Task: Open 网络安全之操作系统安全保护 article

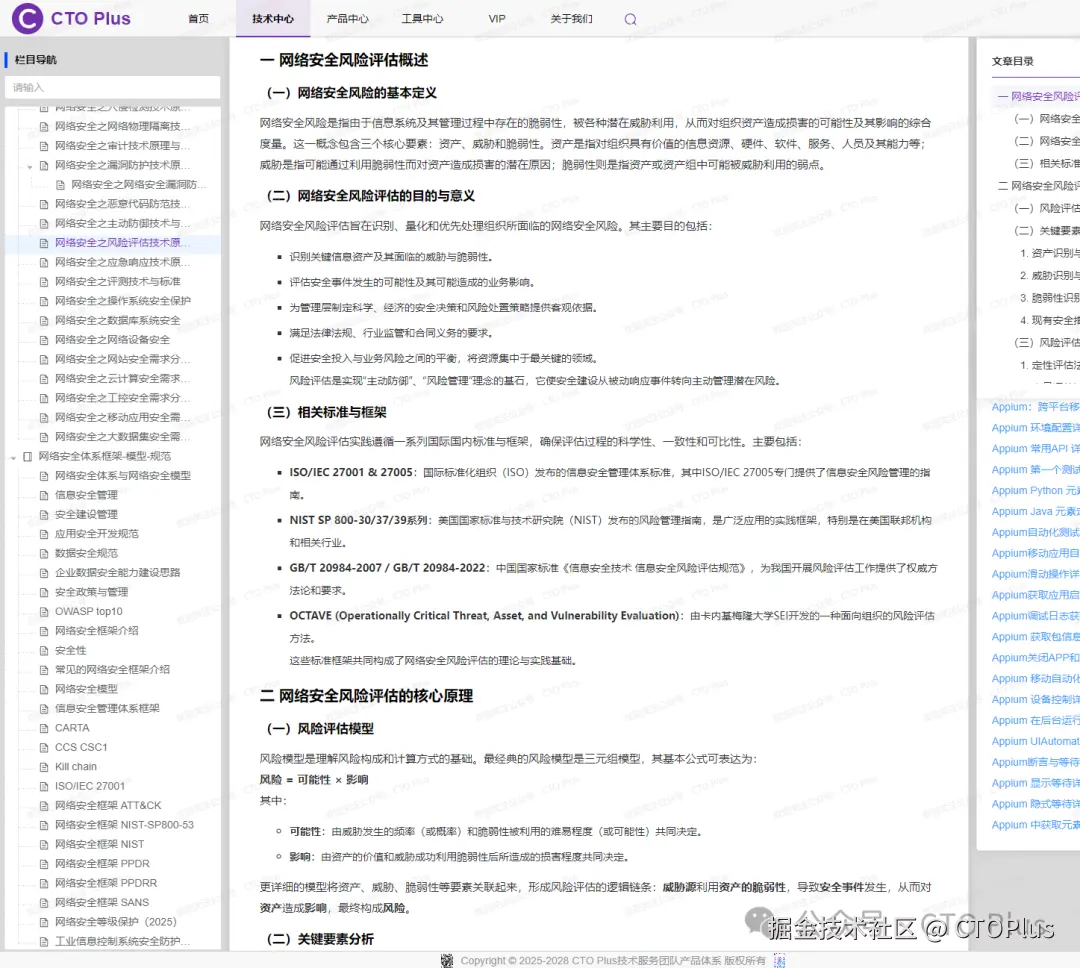Action: (123, 301)
